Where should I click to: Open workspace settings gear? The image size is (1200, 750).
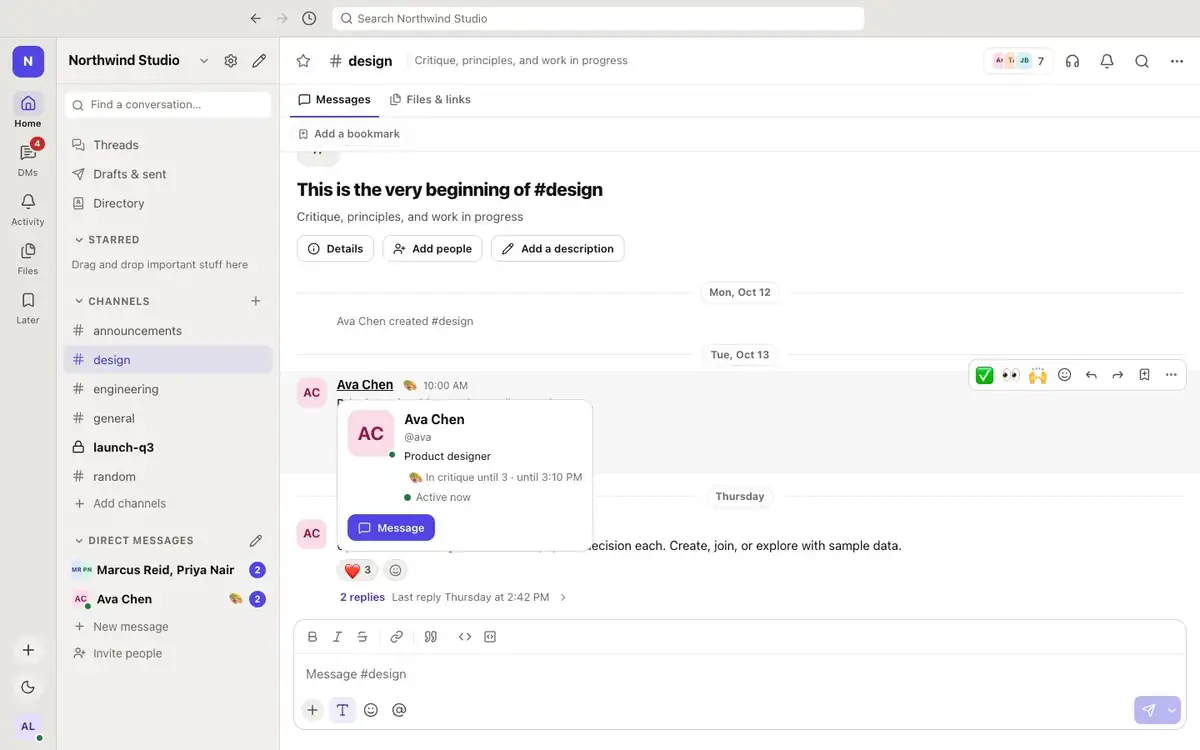pyautogui.click(x=231, y=61)
